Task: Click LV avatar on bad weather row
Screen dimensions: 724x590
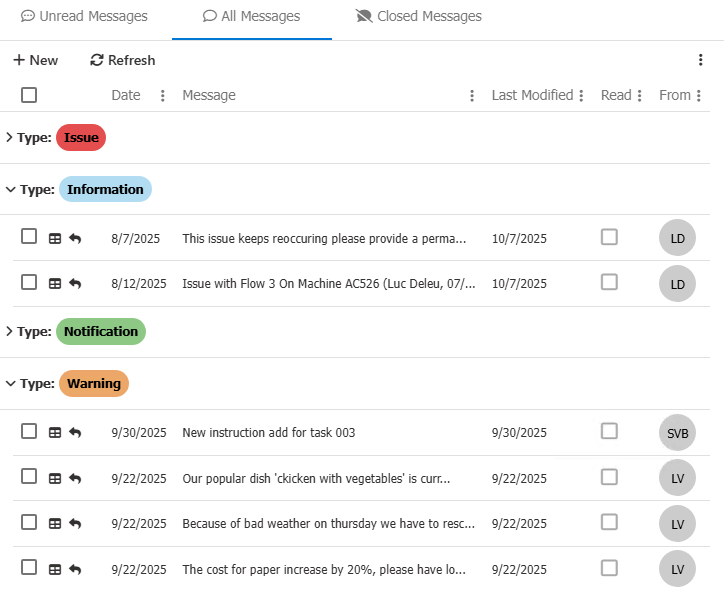Action: [x=677, y=524]
